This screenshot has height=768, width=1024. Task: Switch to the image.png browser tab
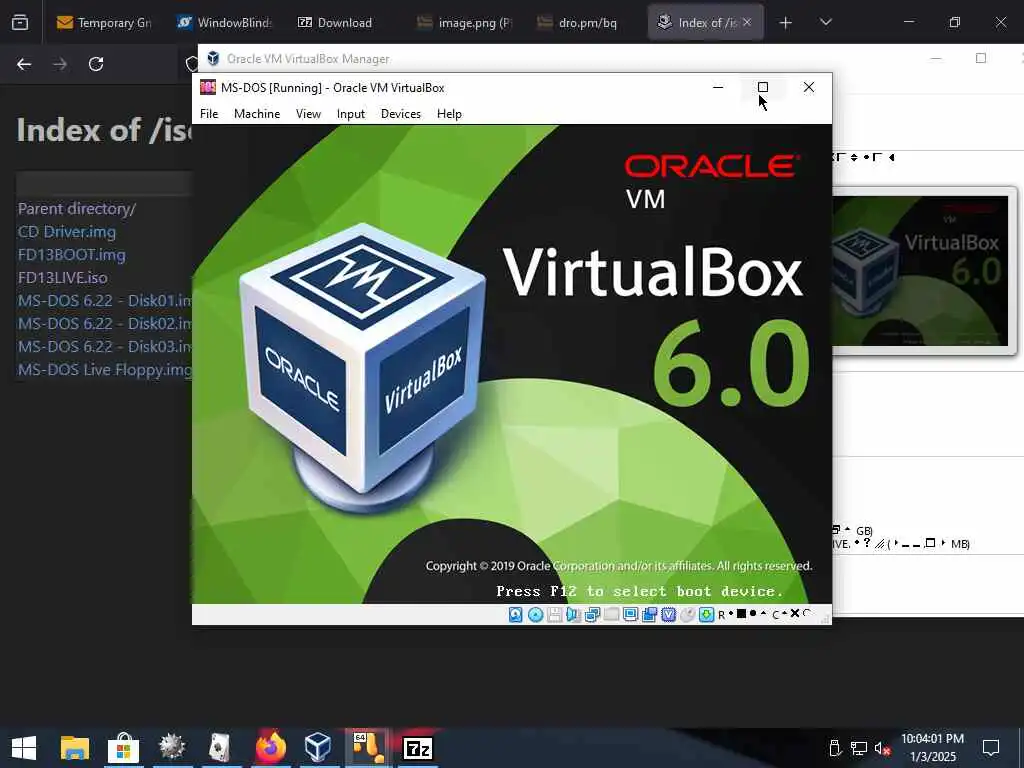(464, 23)
